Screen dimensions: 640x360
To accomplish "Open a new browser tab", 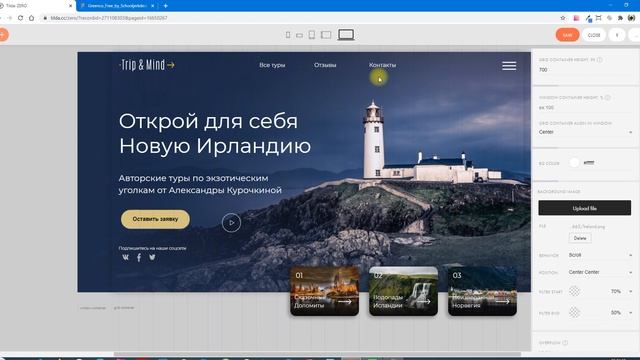I will tap(166, 6).
